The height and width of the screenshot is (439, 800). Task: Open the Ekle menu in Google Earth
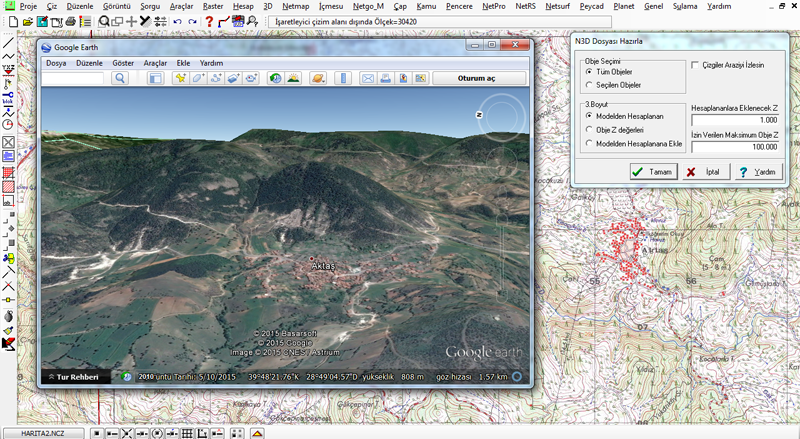tap(183, 63)
